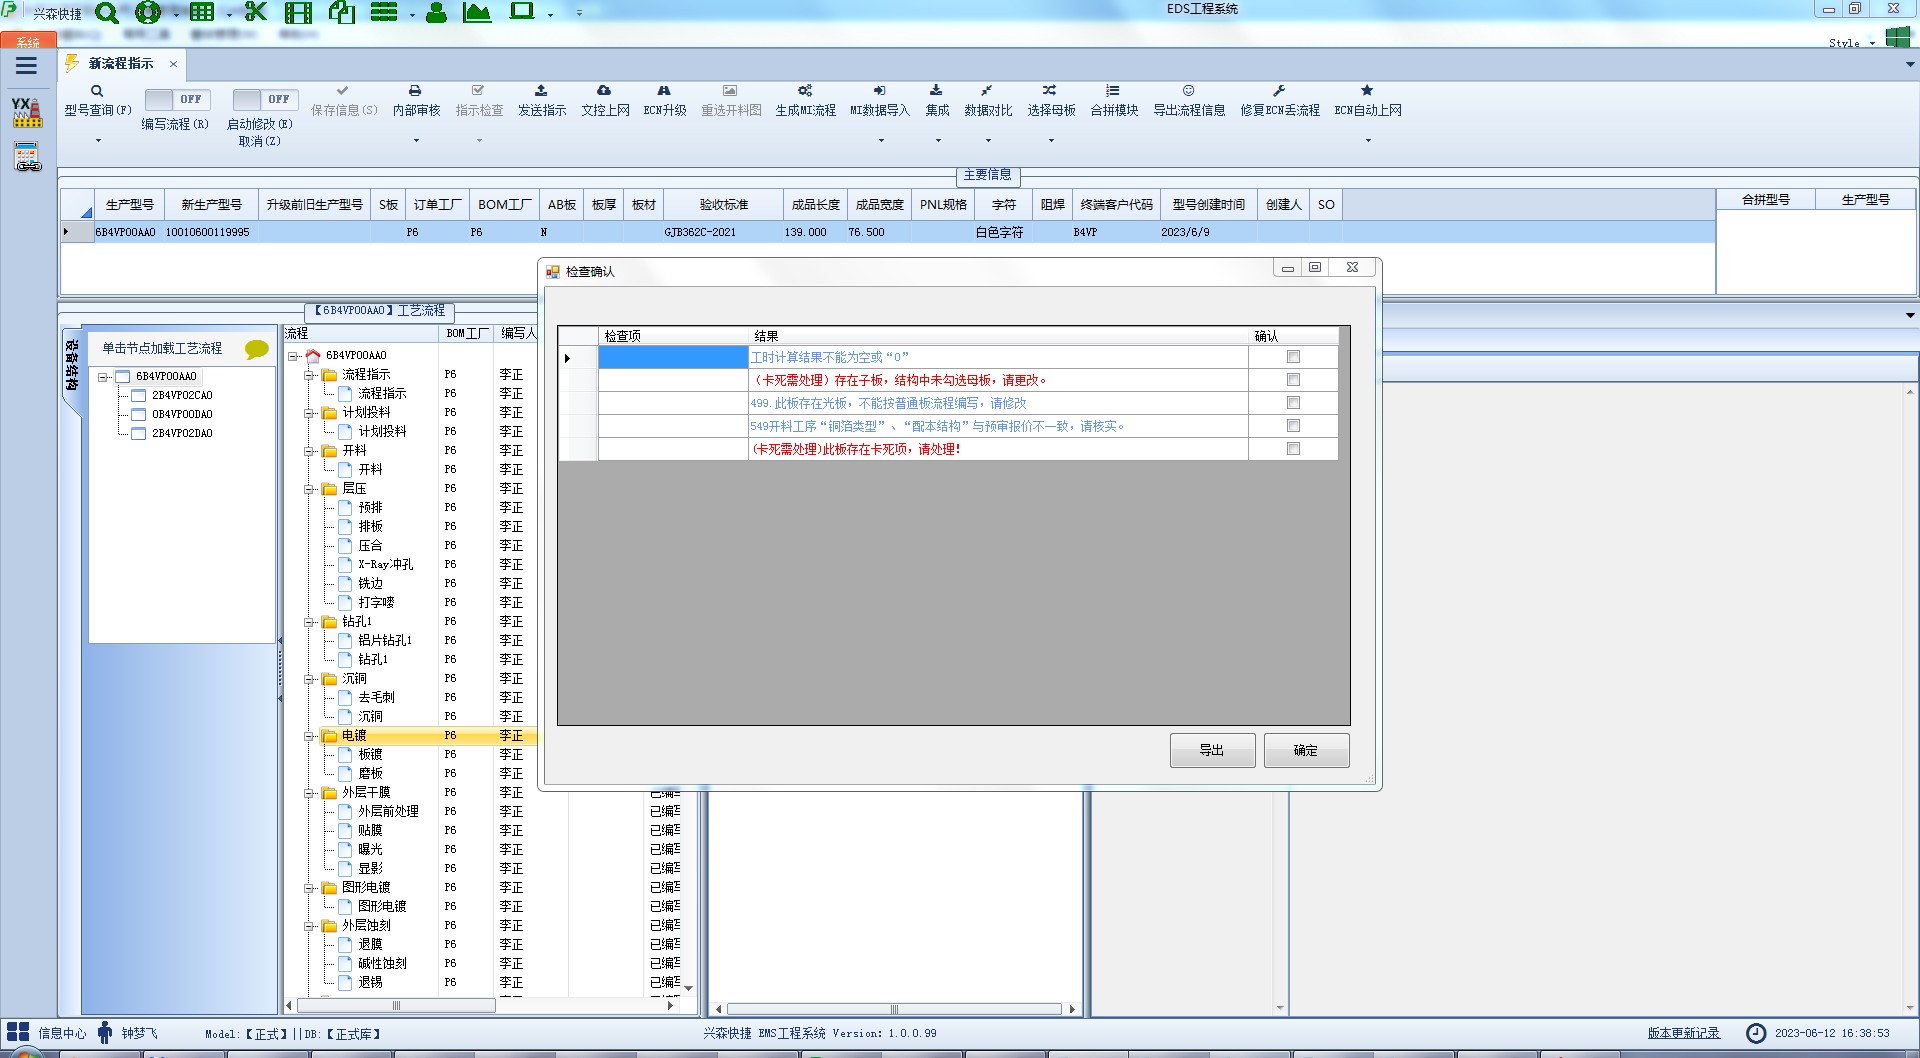
Task: Click 确定 button in 检查确认 dialog
Action: point(1306,750)
